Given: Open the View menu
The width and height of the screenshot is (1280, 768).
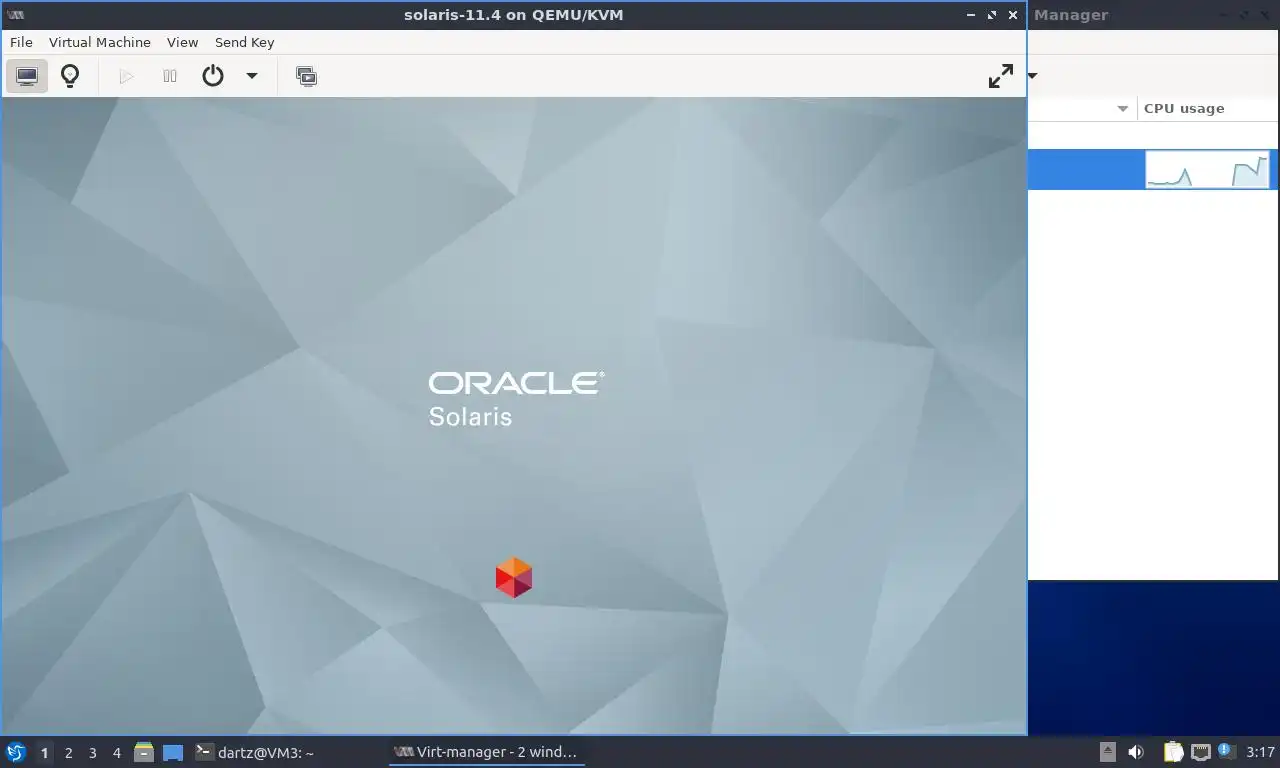Looking at the screenshot, I should click(182, 42).
